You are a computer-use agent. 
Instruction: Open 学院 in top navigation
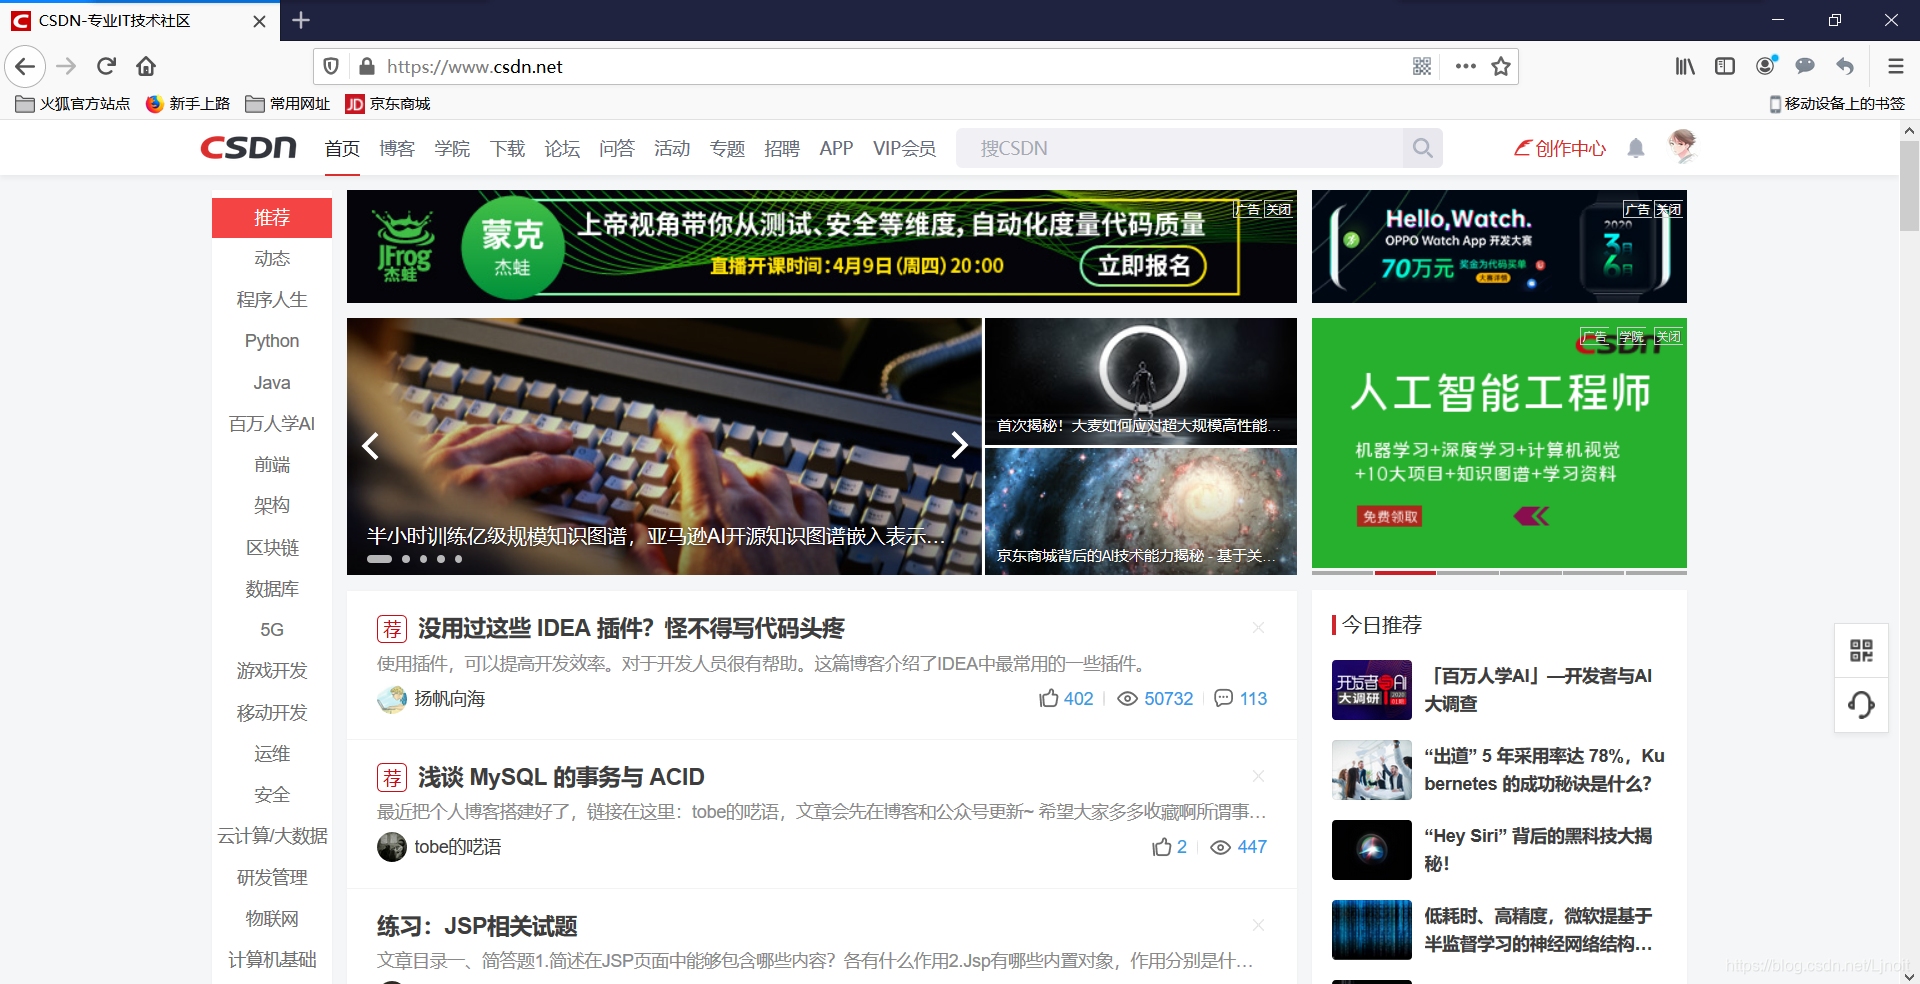tap(452, 148)
